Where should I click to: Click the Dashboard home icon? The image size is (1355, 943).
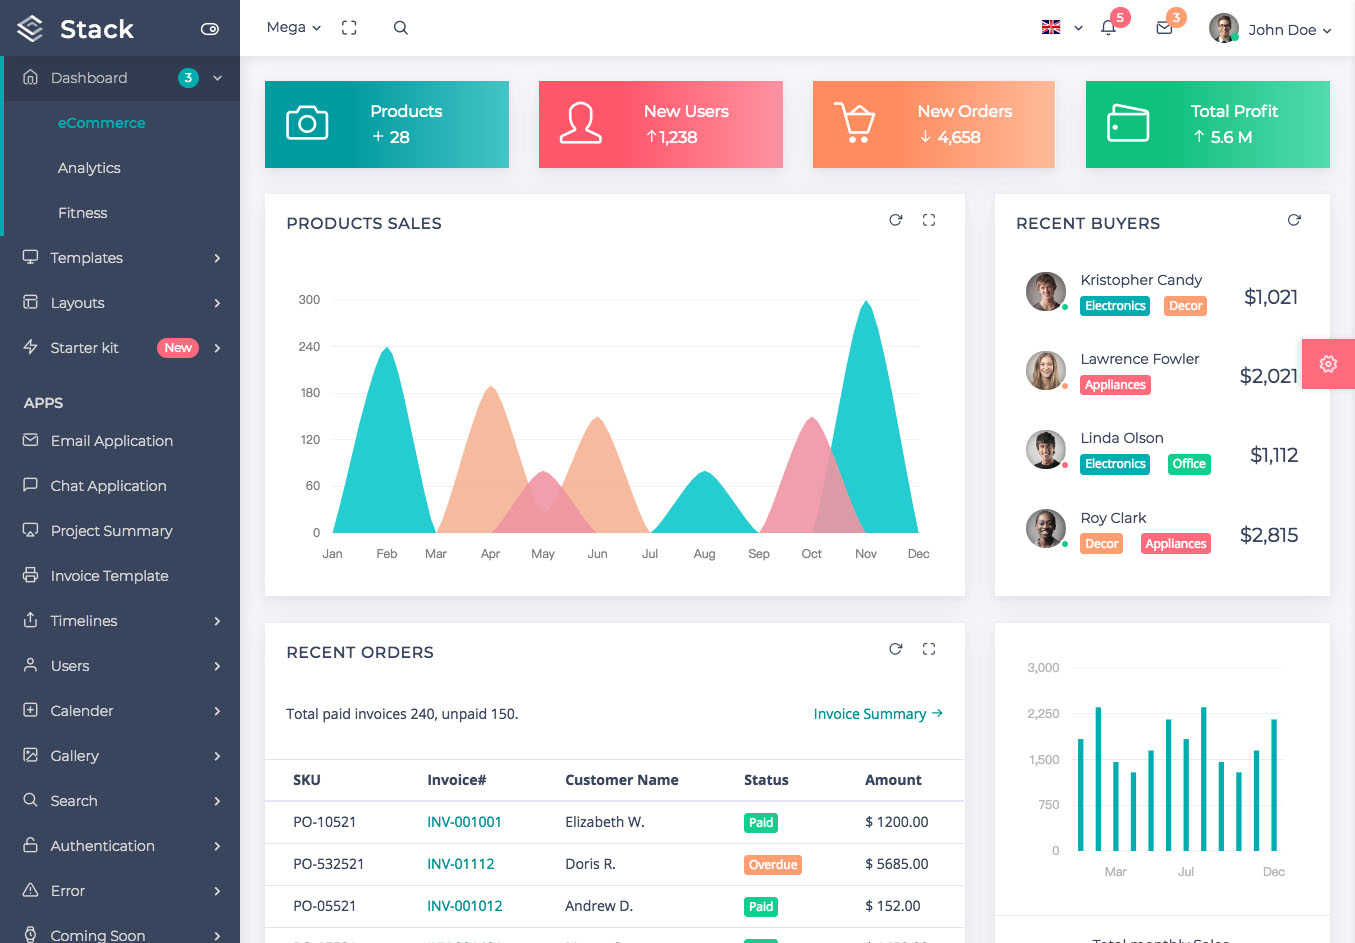[30, 77]
